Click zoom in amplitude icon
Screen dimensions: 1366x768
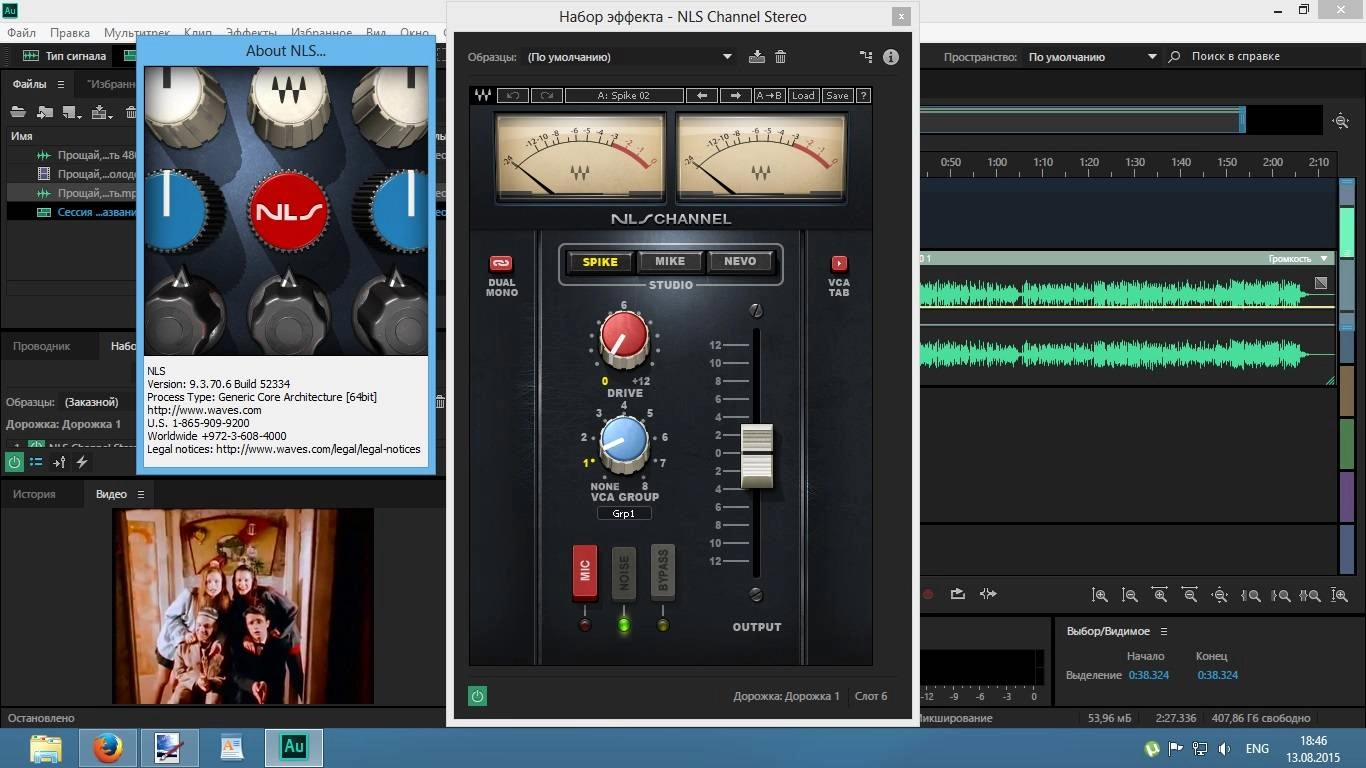coord(1100,595)
